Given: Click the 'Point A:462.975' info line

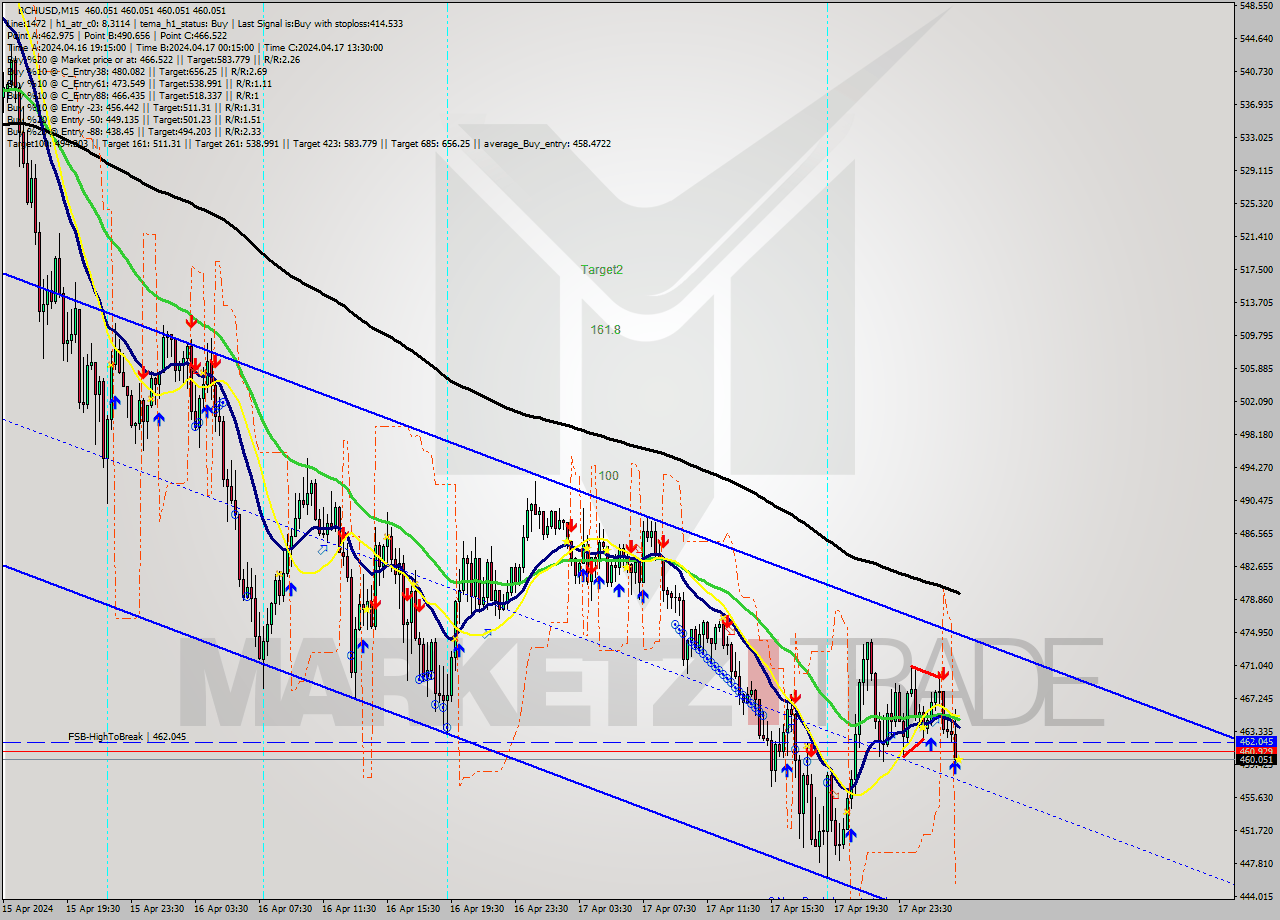Looking at the screenshot, I should (x=42, y=35).
